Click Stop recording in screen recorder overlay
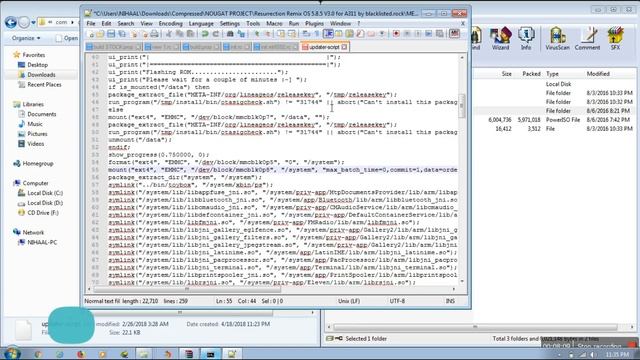This screenshot has width=640, height=360. coord(599,347)
